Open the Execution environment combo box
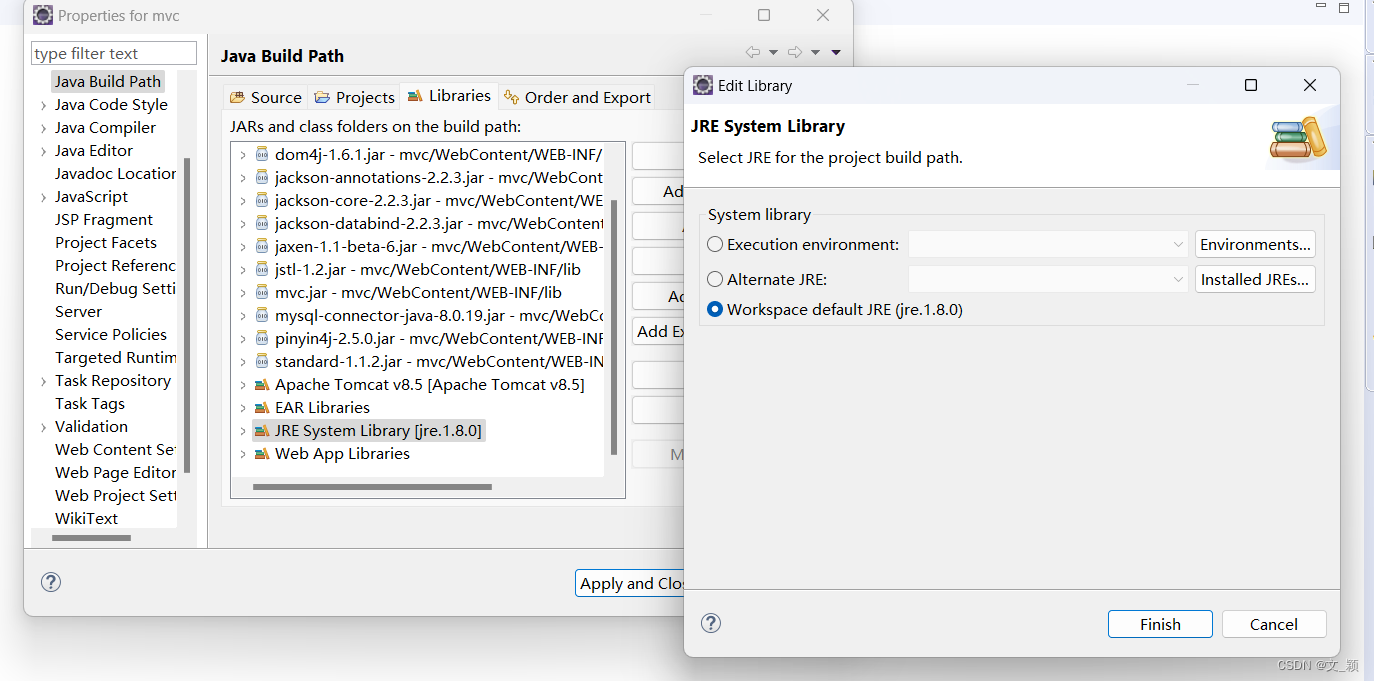Screen dimensions: 1374x681 [x=1048, y=244]
